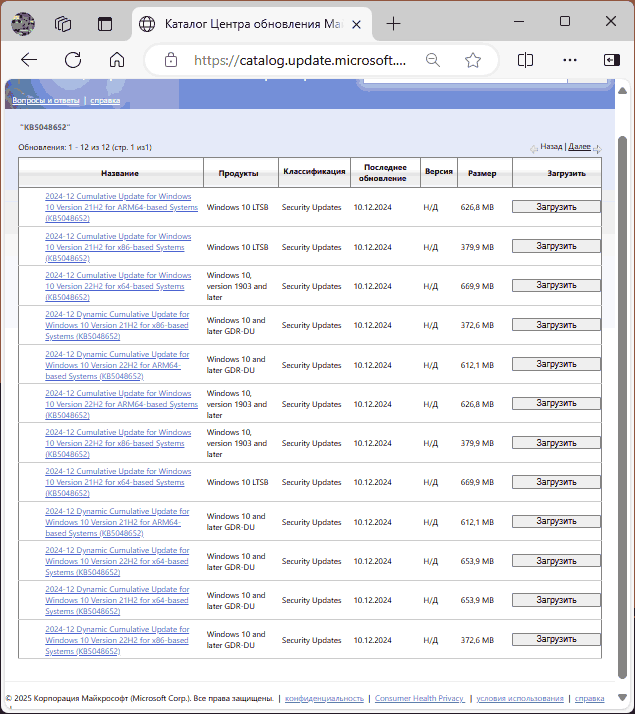Click Далее pagination link
Image resolution: width=635 pixels, height=714 pixels.
click(x=579, y=146)
